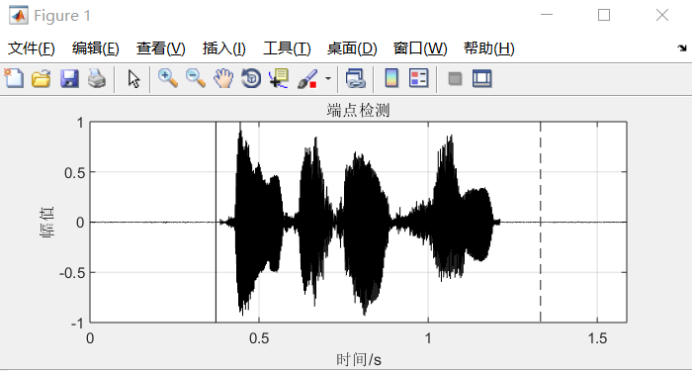Image resolution: width=692 pixels, height=371 pixels.
Task: Select the Edit Plot arrow tool
Action: (x=133, y=79)
